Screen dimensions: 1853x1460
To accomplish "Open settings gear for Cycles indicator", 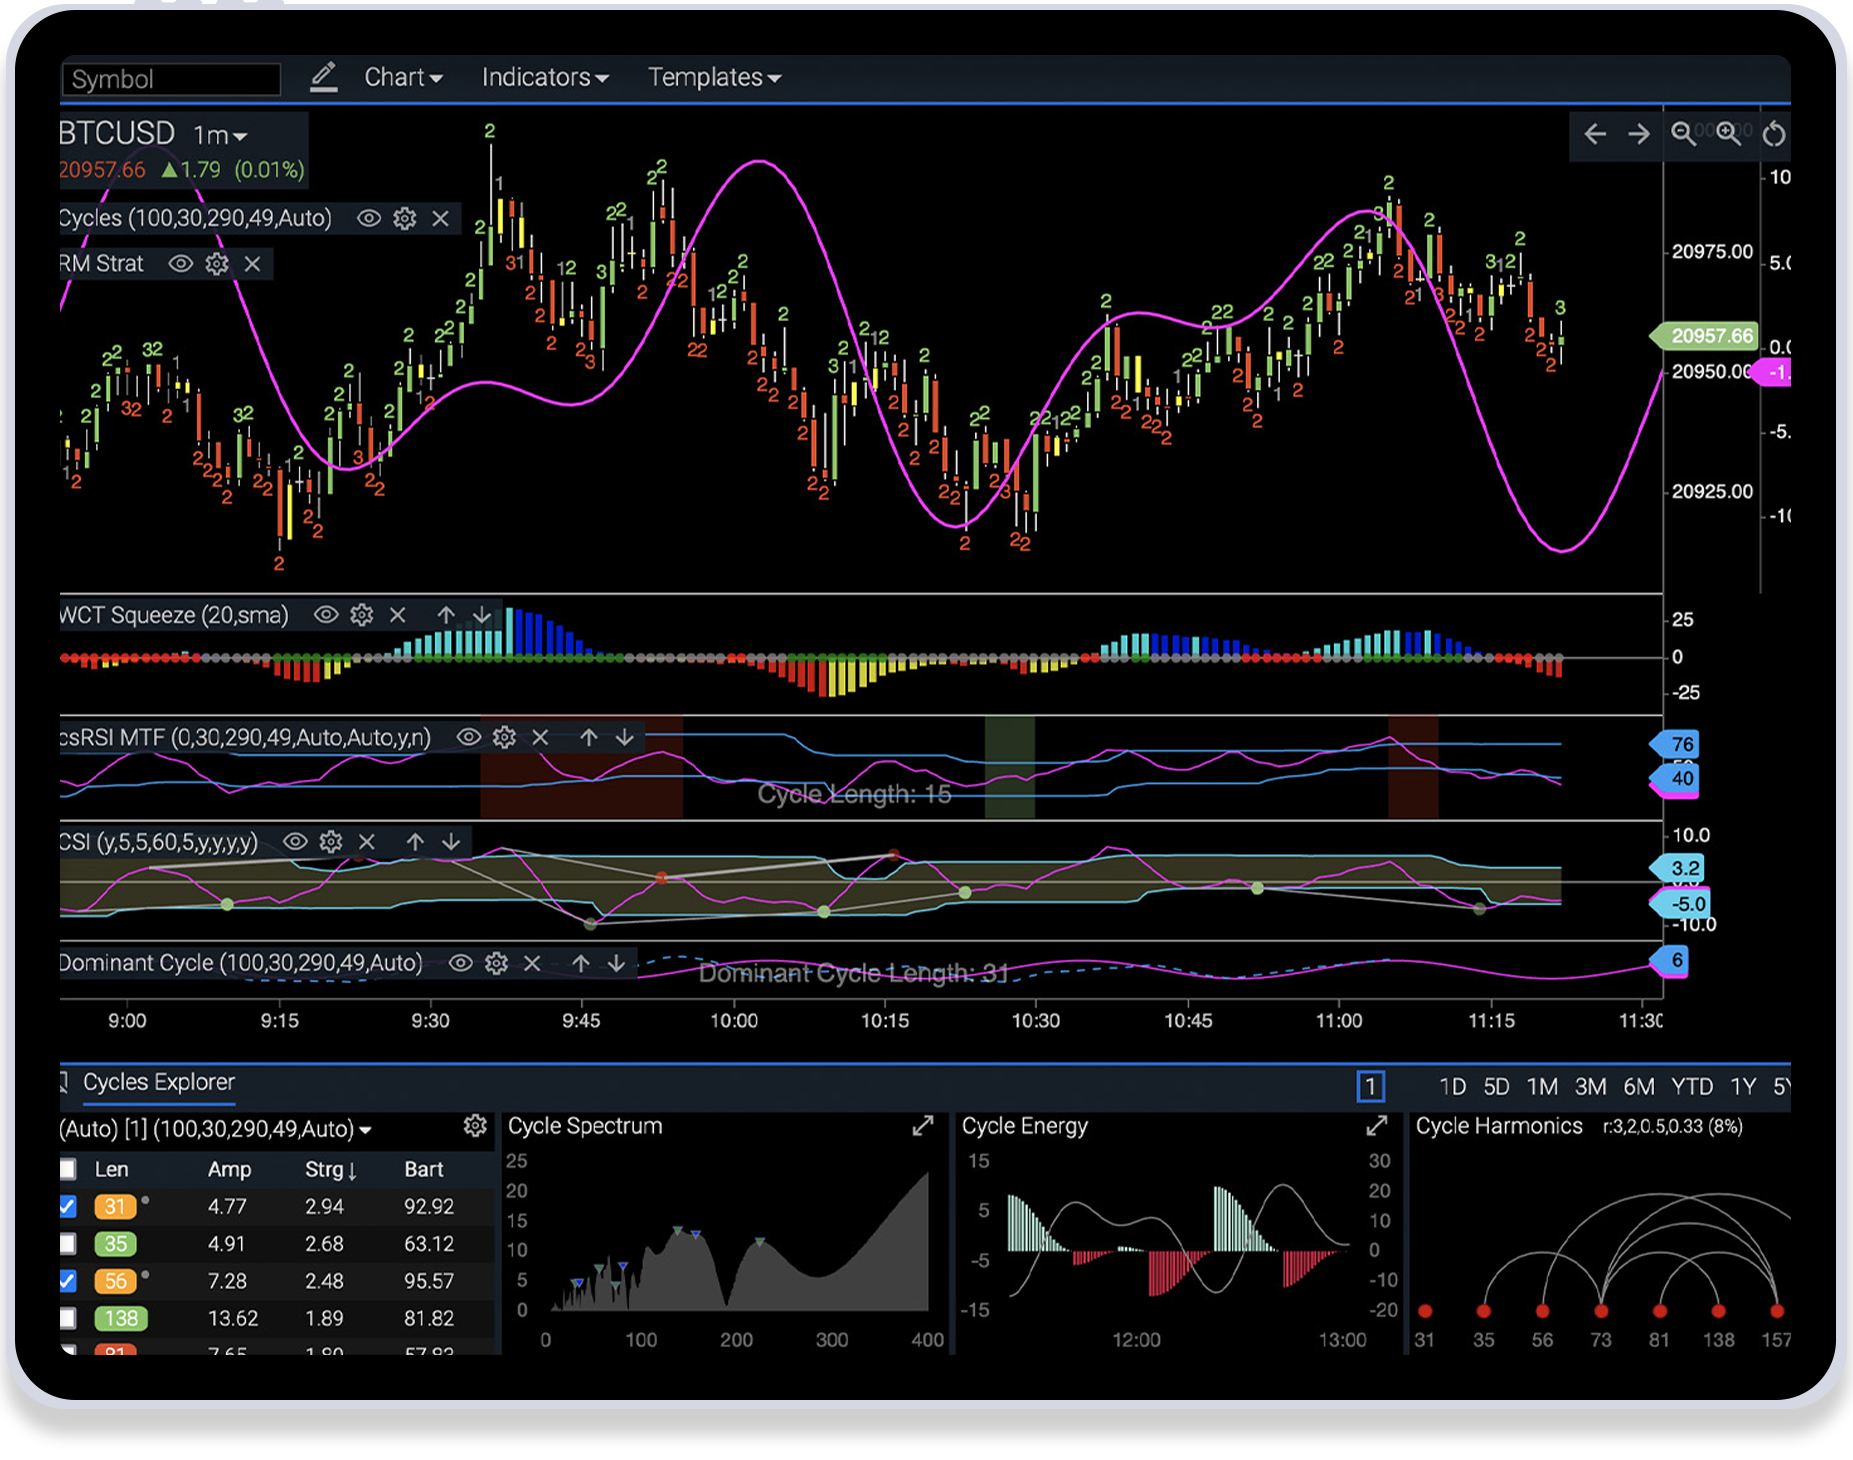I will point(404,218).
